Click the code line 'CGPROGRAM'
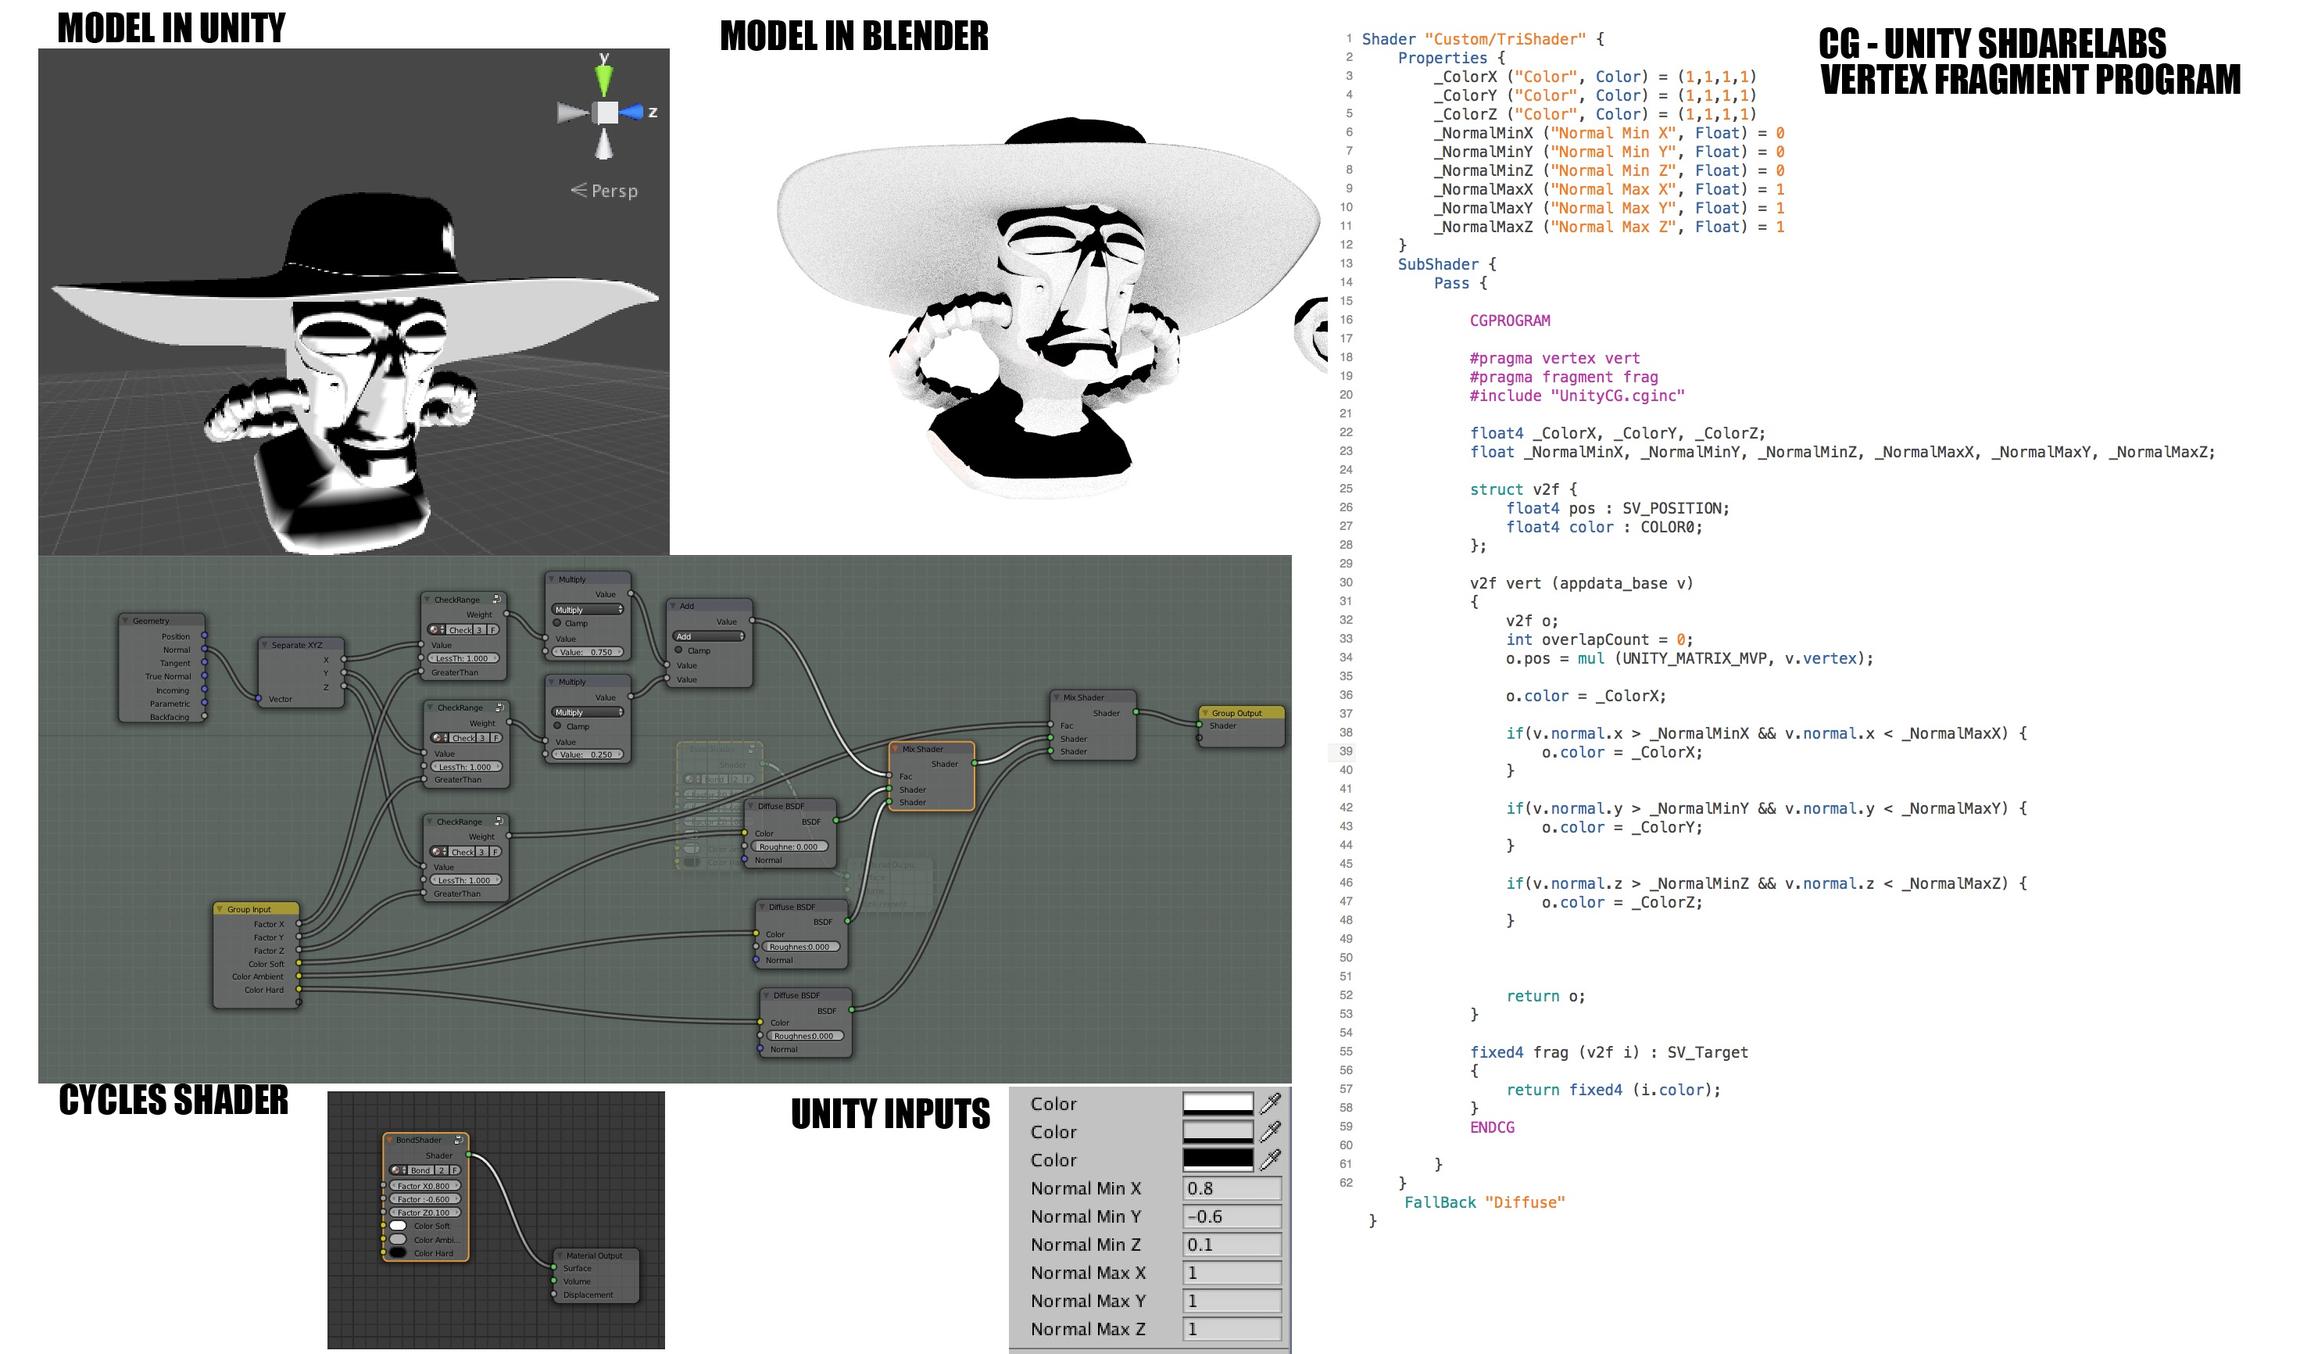Screen dimensions: 2300x1354 coord(1509,321)
